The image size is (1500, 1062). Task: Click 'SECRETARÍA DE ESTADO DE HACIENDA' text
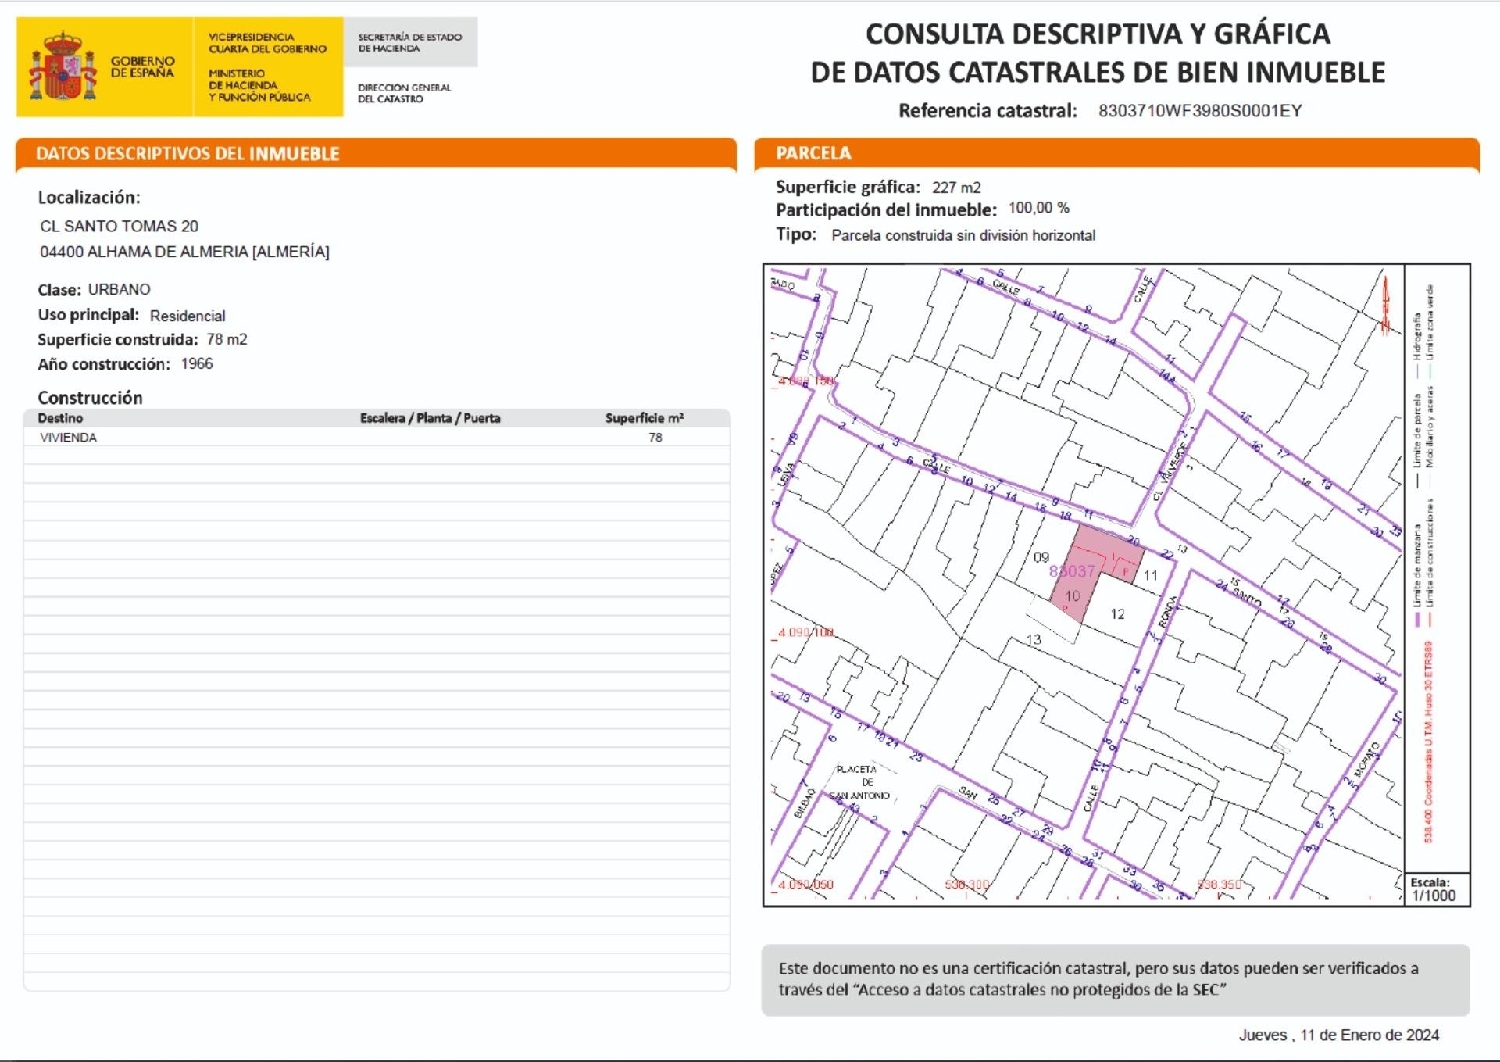[410, 42]
